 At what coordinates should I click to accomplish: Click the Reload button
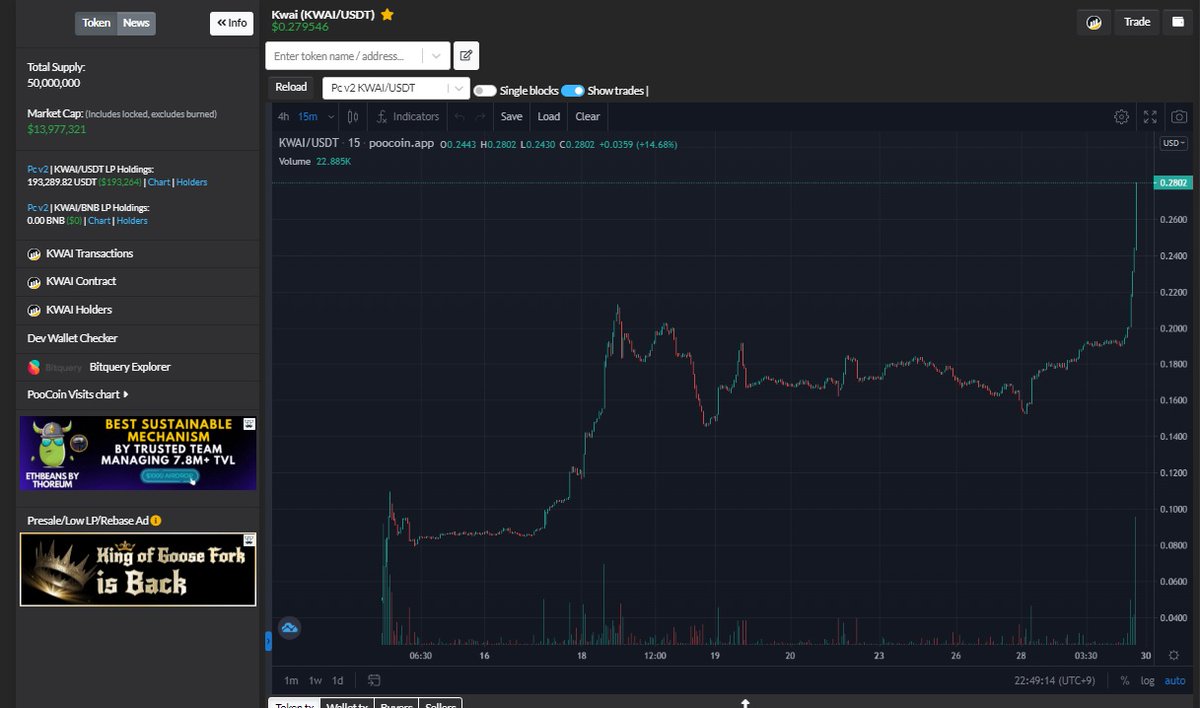tap(291, 87)
